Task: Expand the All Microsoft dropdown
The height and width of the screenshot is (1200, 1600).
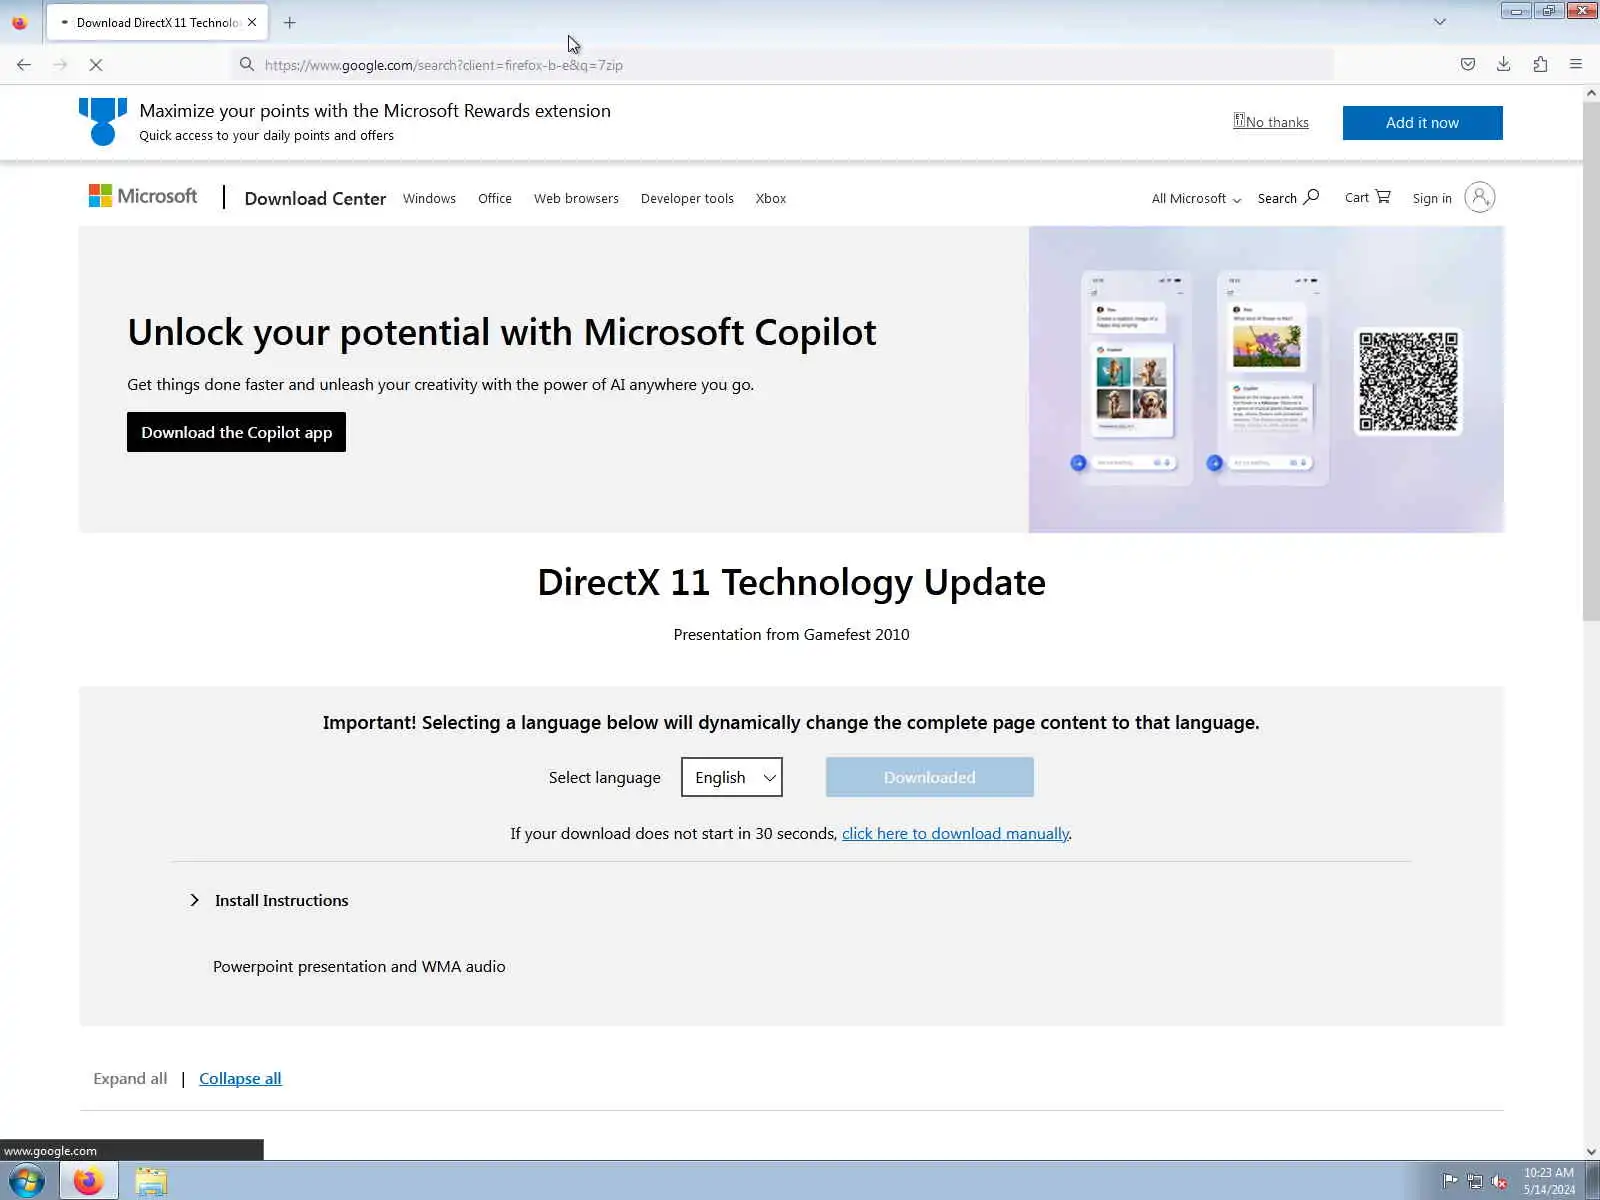Action: click(1196, 198)
